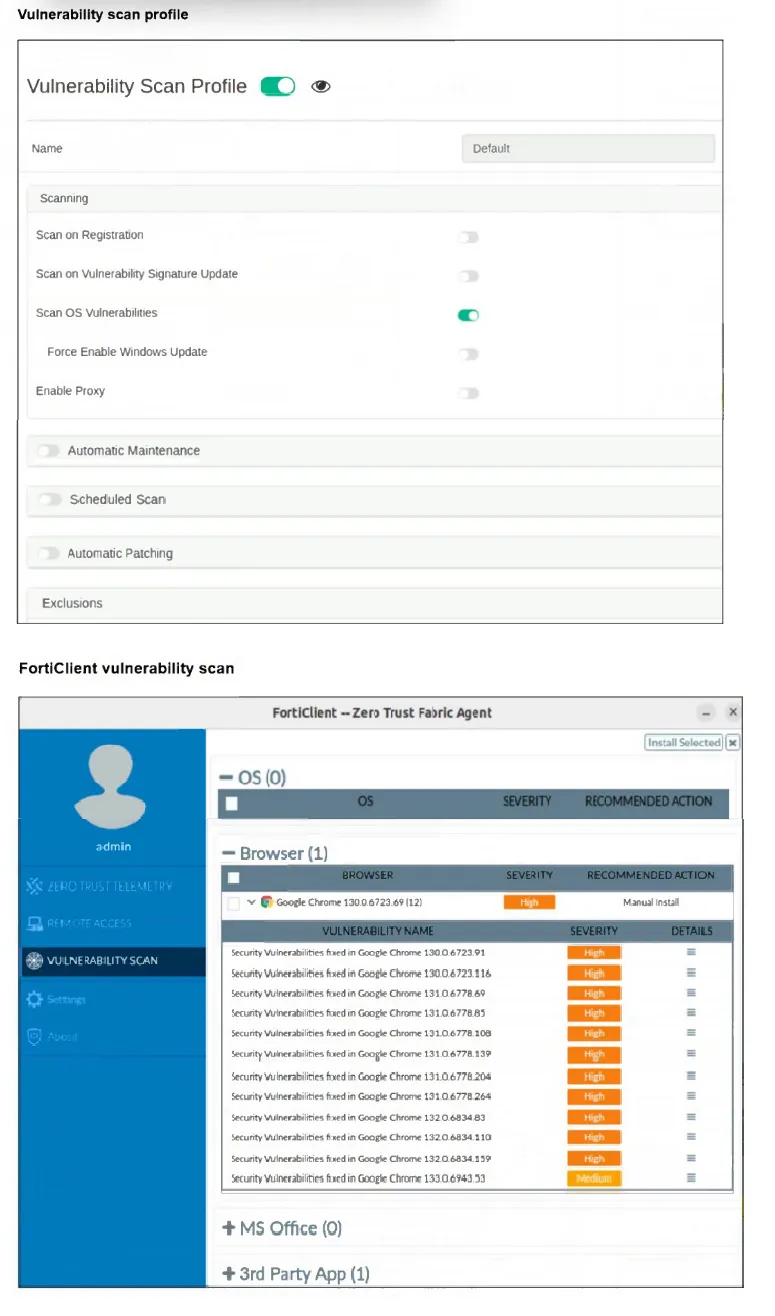Screen dimensions: 775x1316
Task: Minimize the FortiClient window
Action: pyautogui.click(x=707, y=713)
